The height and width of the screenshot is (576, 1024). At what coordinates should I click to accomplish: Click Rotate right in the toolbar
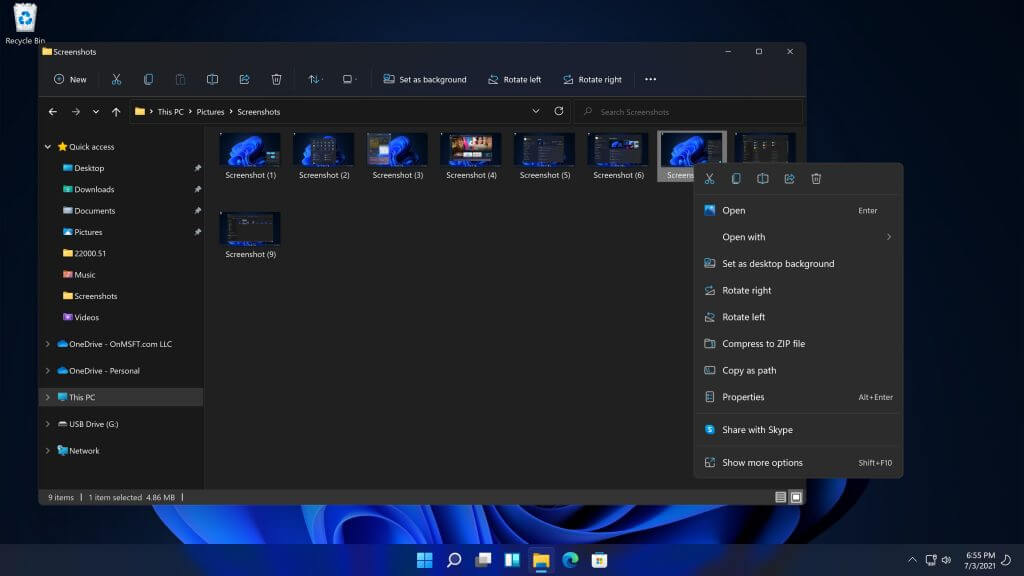click(x=592, y=79)
